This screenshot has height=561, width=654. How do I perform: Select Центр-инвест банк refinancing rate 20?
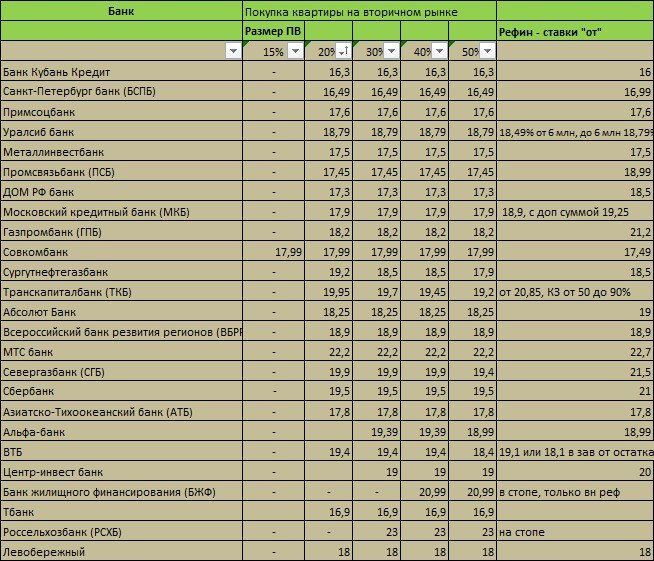(575, 472)
